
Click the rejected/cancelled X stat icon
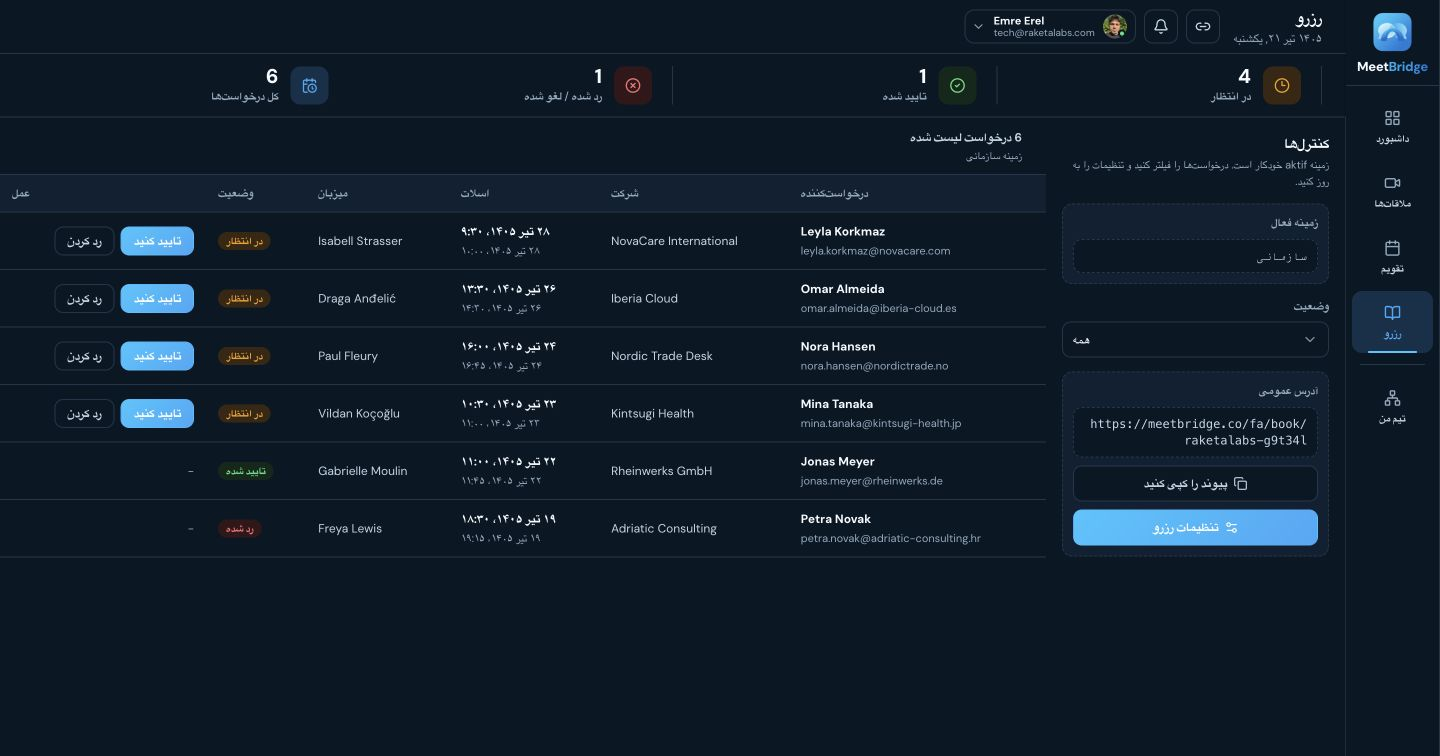633,86
